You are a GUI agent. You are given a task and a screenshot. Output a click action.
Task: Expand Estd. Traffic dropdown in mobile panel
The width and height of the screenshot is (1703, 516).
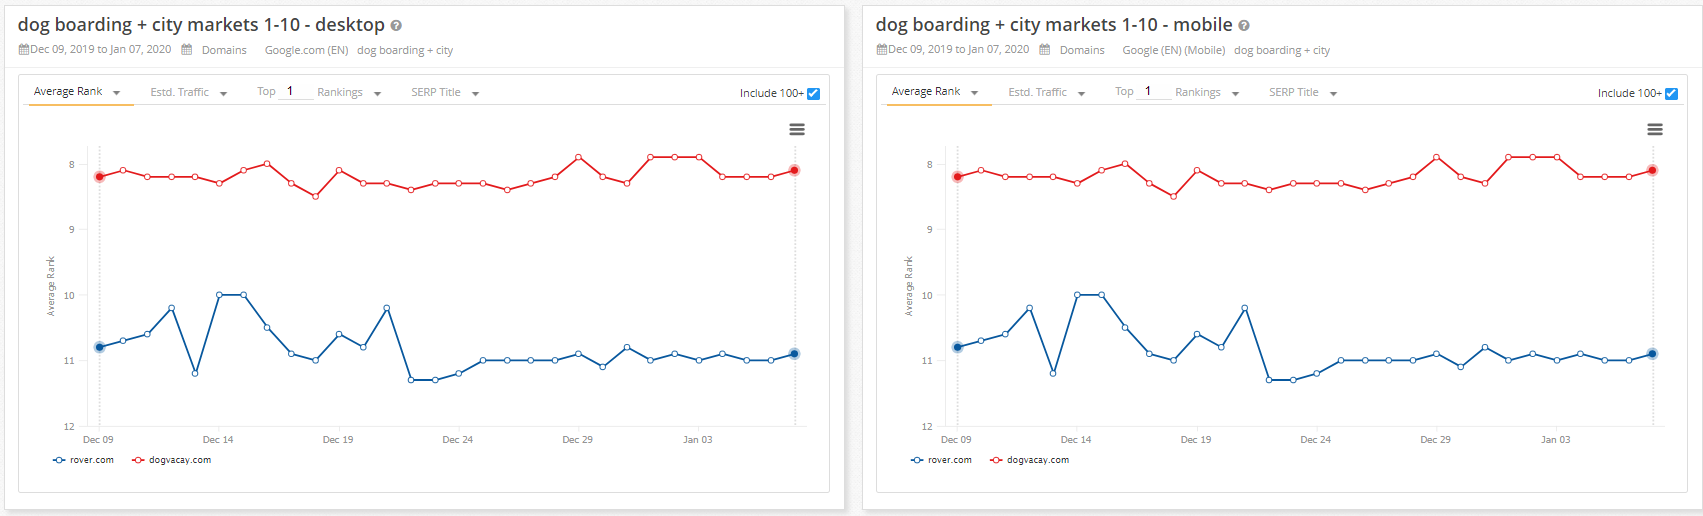click(x=1081, y=94)
